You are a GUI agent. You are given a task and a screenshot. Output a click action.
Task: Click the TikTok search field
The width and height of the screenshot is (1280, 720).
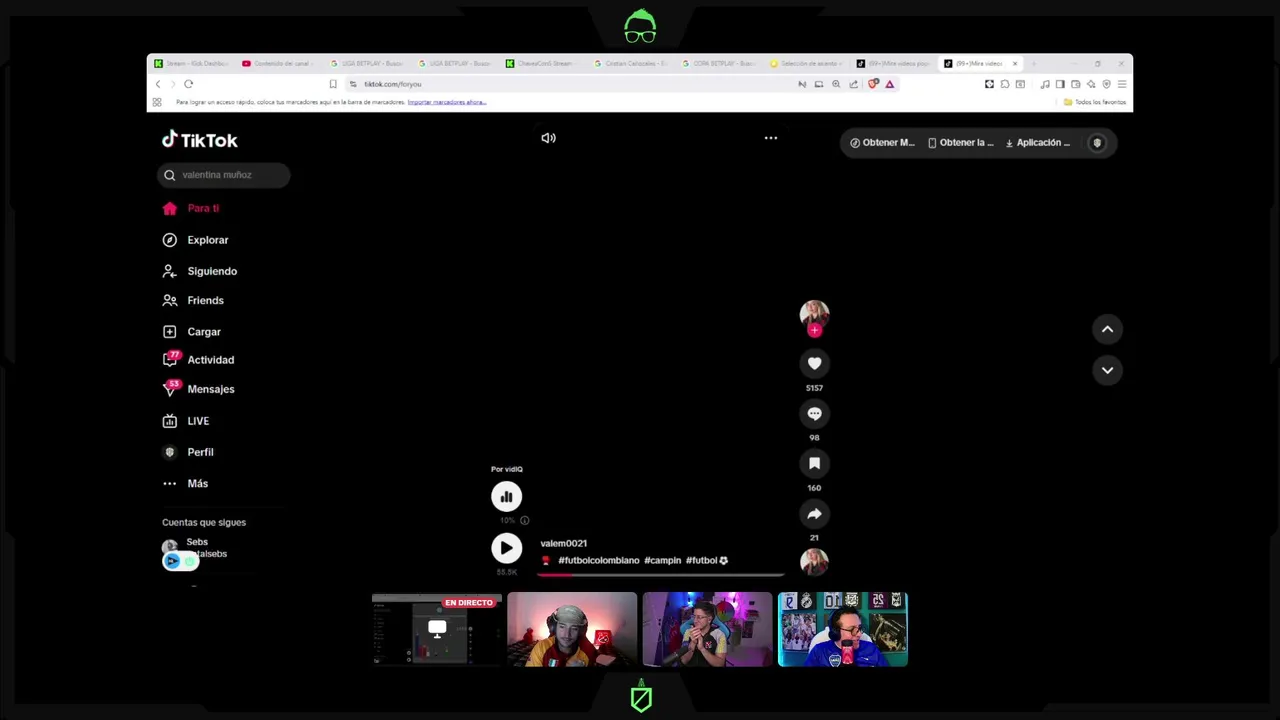(224, 175)
